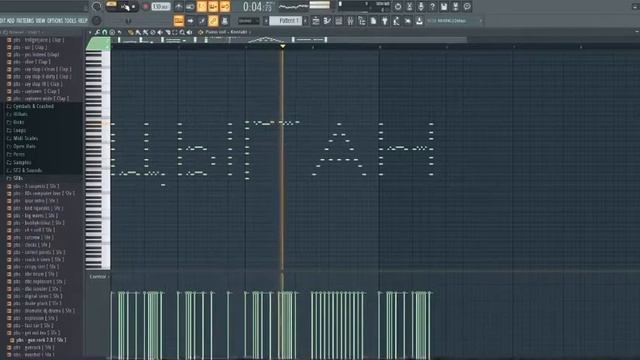Click the save project disk icon
640x360 pixels.
click(444, 7)
